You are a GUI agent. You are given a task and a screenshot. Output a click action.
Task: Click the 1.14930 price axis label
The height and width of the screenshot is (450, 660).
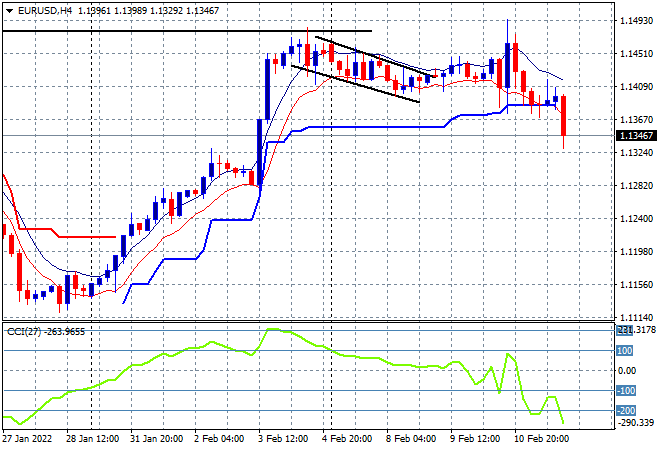pos(636,21)
